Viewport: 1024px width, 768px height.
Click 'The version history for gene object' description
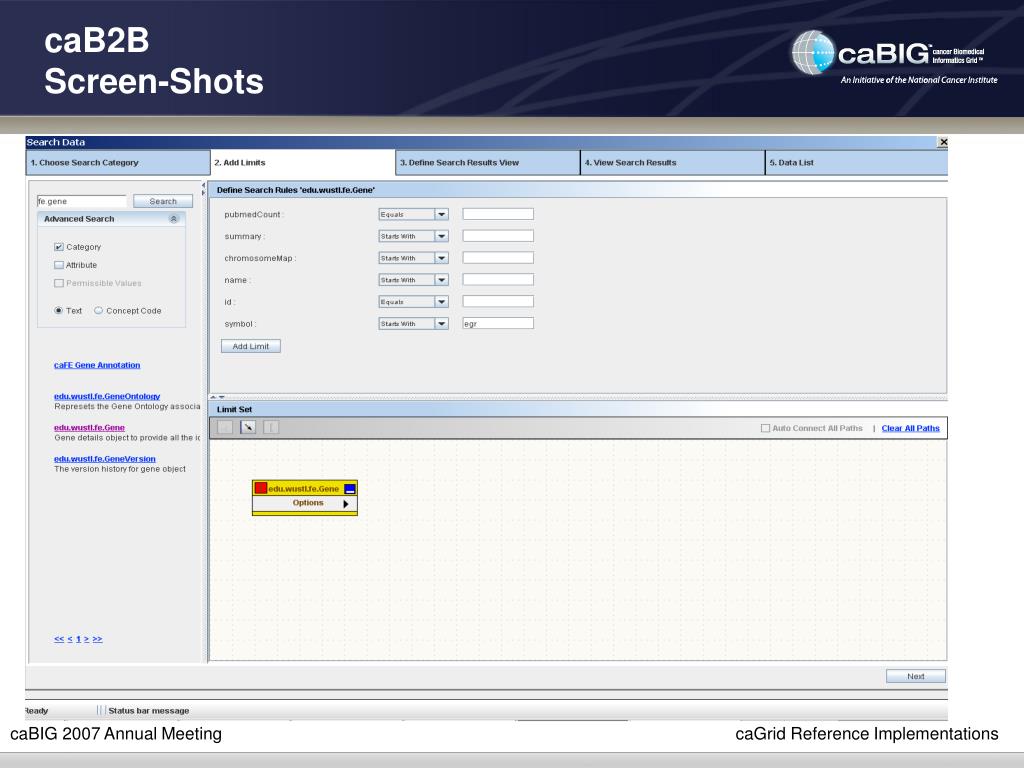coord(120,469)
